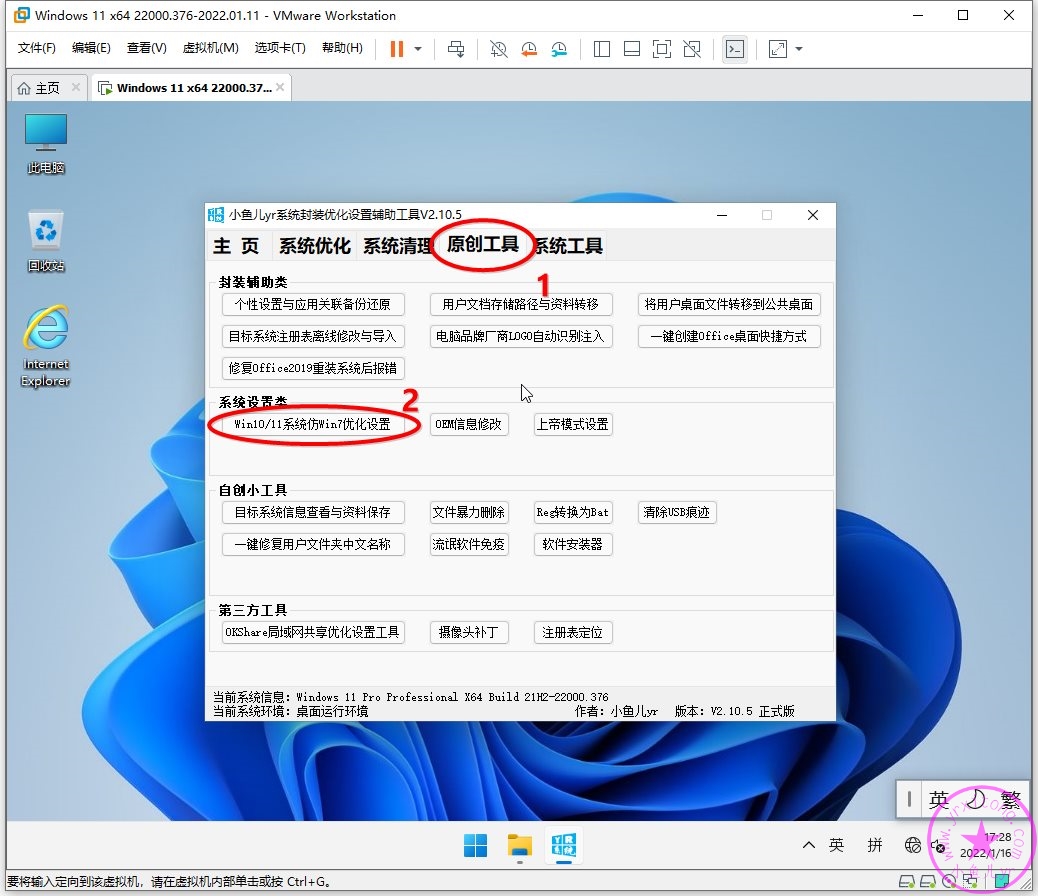
Task: Click the 修复Office2019重装系统后报错 button
Action: [313, 368]
